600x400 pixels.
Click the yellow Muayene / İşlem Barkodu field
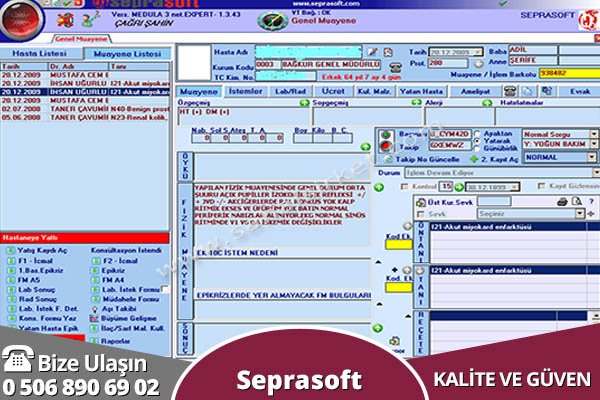click(x=569, y=73)
